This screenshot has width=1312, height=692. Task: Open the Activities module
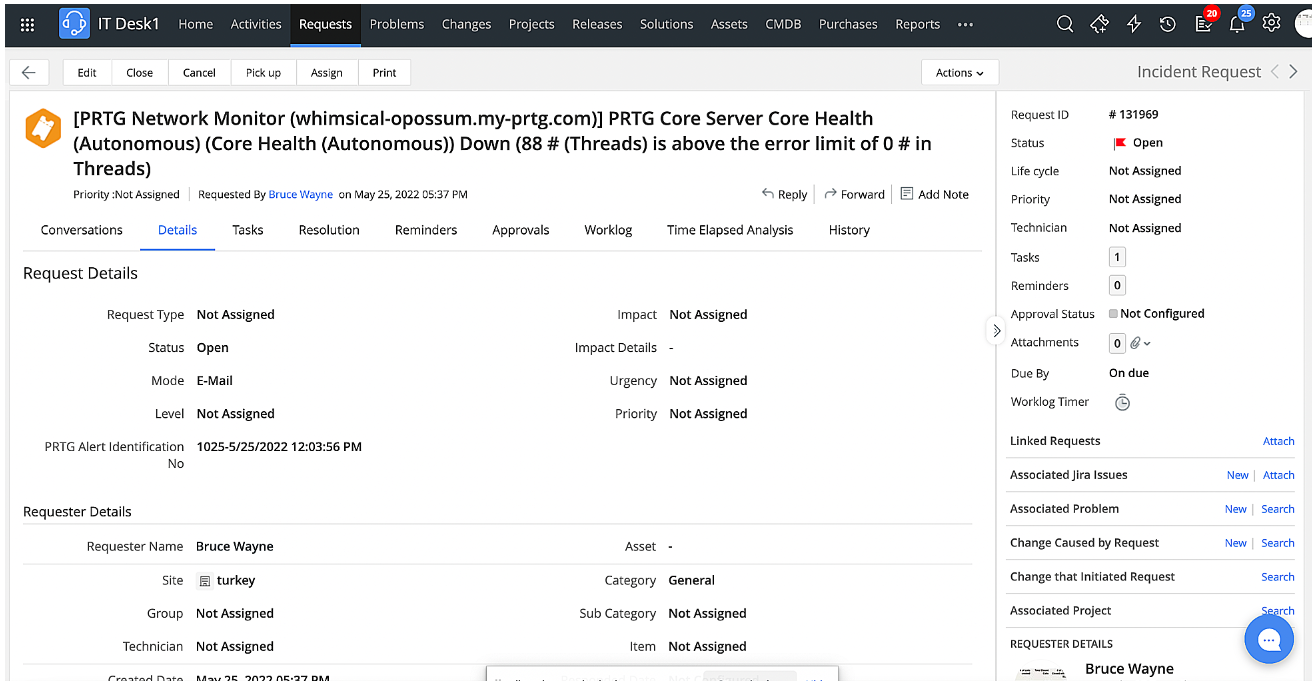click(256, 24)
